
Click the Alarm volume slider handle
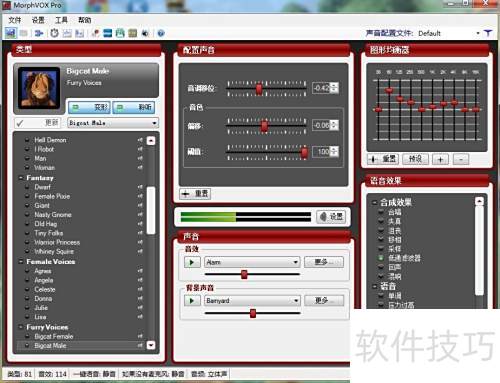tap(244, 274)
